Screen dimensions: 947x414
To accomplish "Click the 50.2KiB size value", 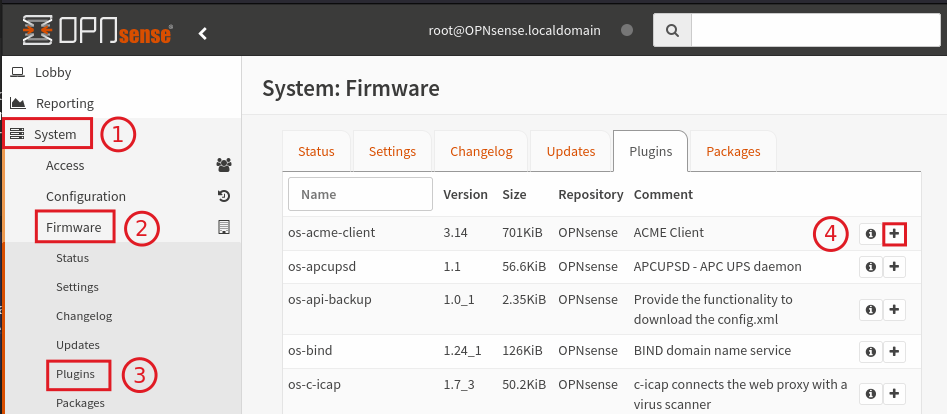I will coord(524,384).
